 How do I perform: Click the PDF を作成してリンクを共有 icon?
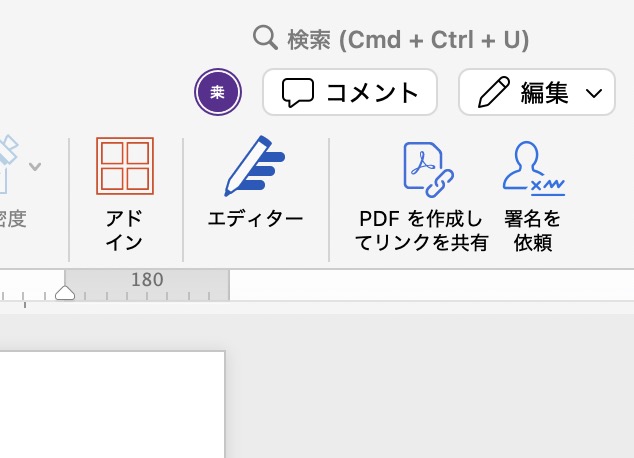coord(427,167)
